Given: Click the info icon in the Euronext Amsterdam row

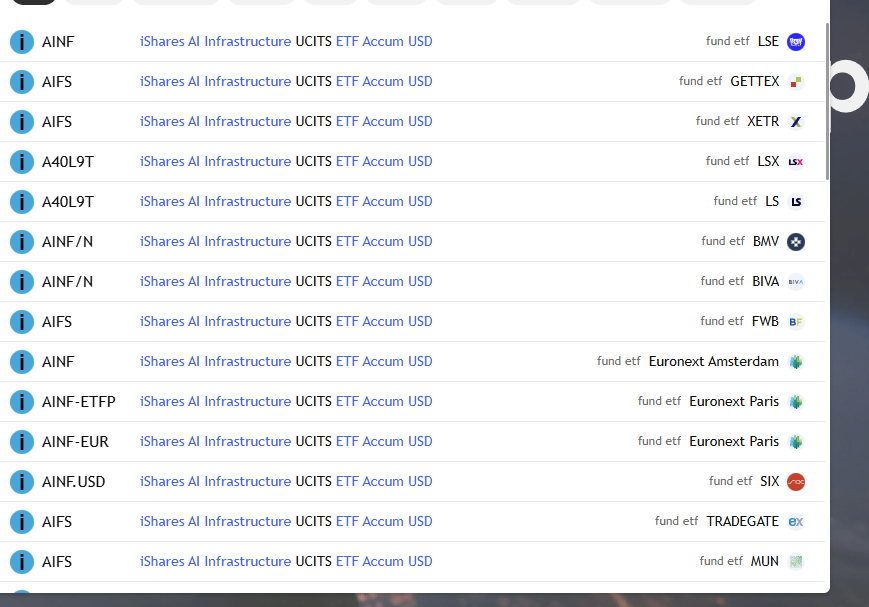Looking at the screenshot, I should pyautogui.click(x=22, y=362).
